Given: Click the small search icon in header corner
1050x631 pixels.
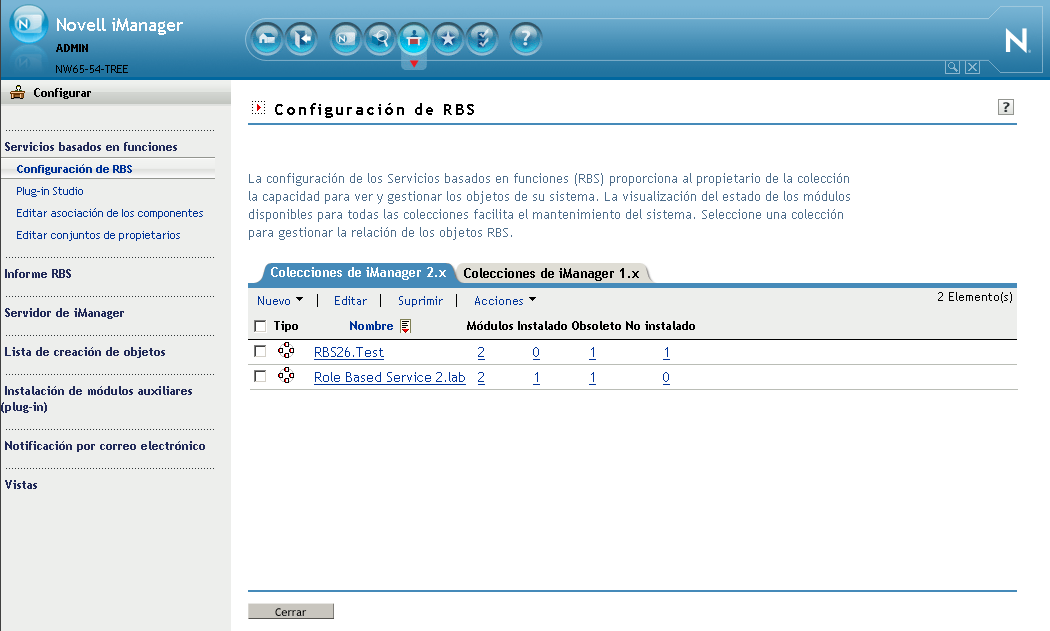Looking at the screenshot, I should pos(952,67).
